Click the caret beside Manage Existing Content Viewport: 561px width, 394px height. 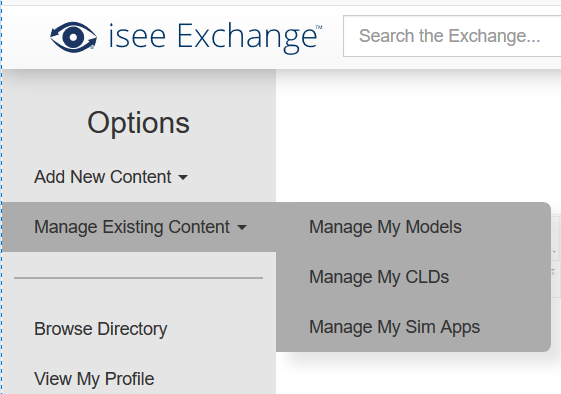point(242,227)
